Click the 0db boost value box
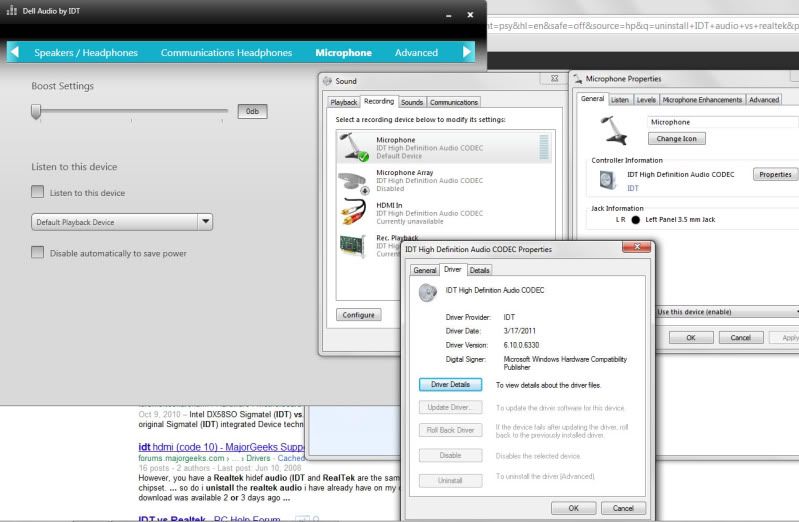799x522 pixels. pyautogui.click(x=252, y=111)
